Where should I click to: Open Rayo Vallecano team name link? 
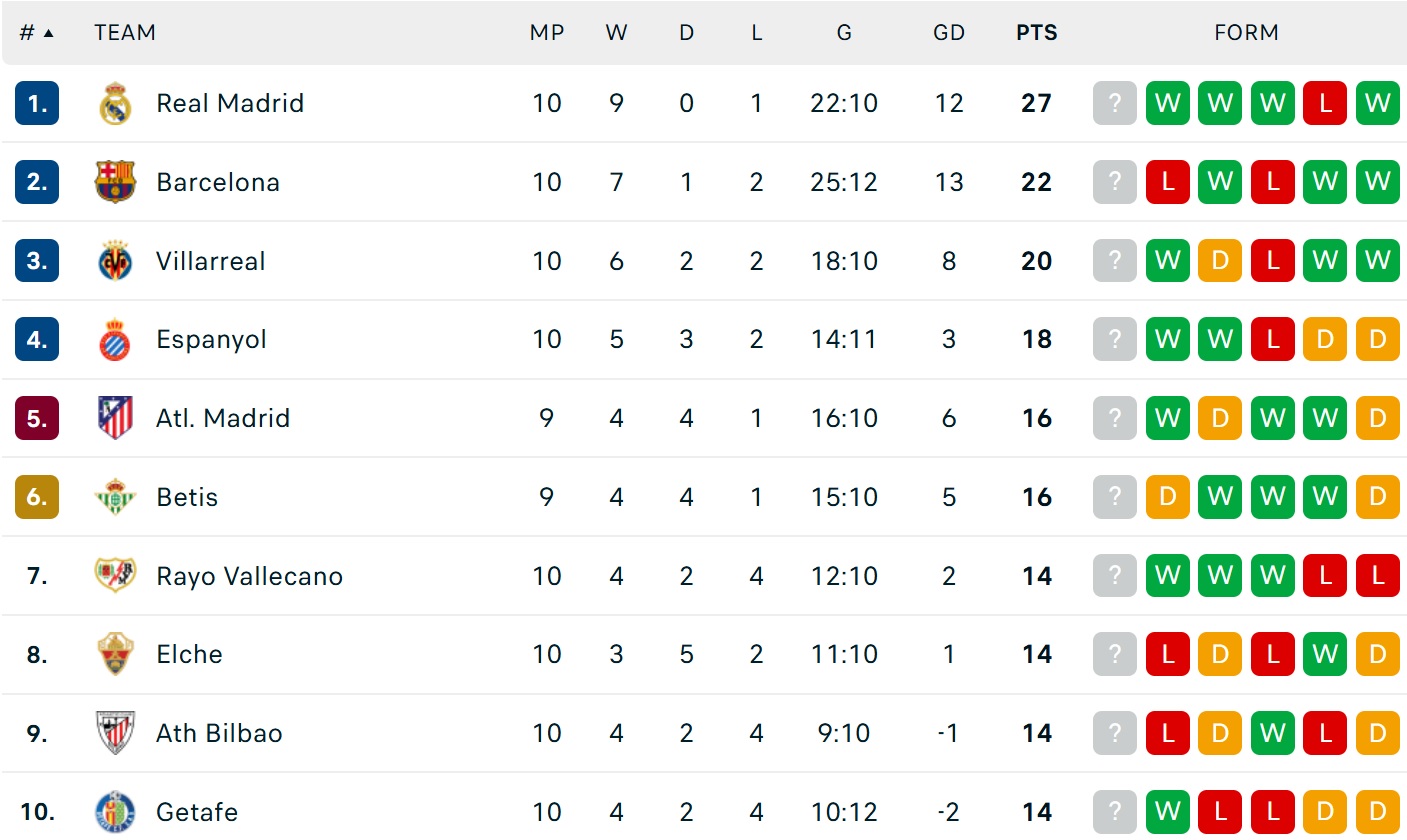coord(249,576)
